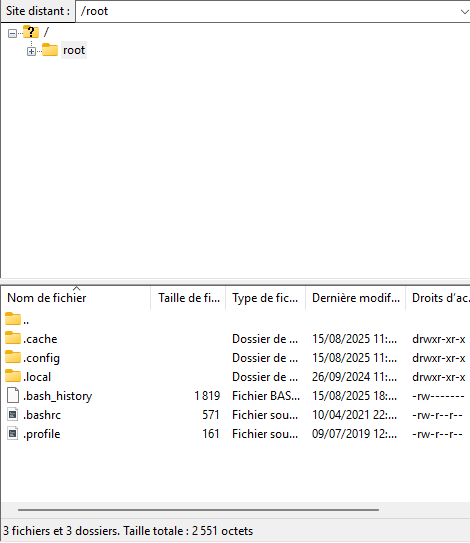This screenshot has width=470, height=543.
Task: Select the .cache folder icon
Action: pos(13,338)
